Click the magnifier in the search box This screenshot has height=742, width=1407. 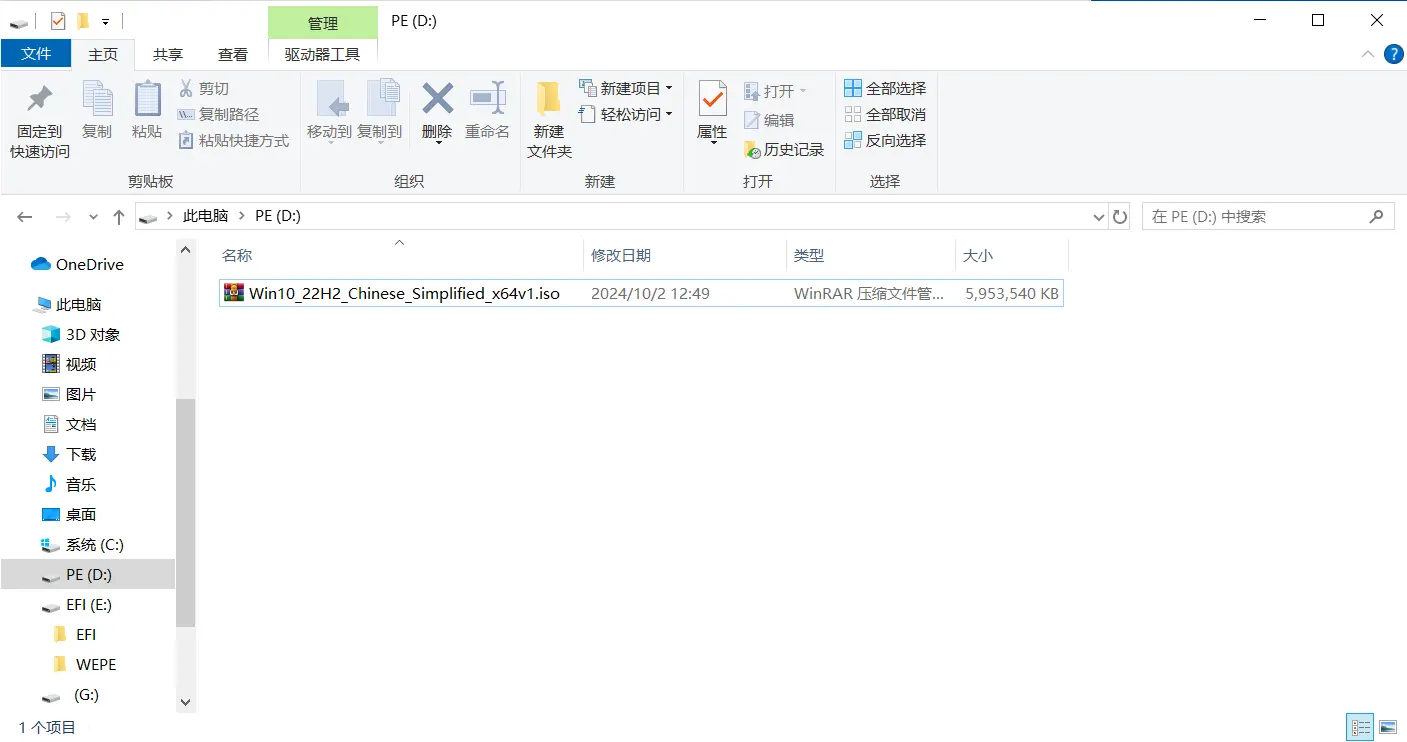coord(1376,216)
